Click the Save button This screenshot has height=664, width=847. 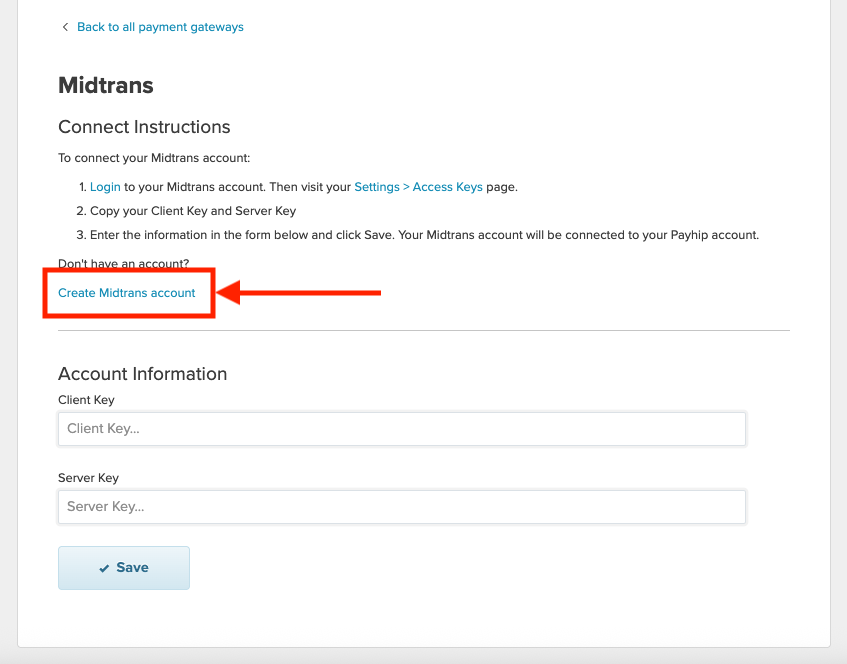(x=124, y=568)
